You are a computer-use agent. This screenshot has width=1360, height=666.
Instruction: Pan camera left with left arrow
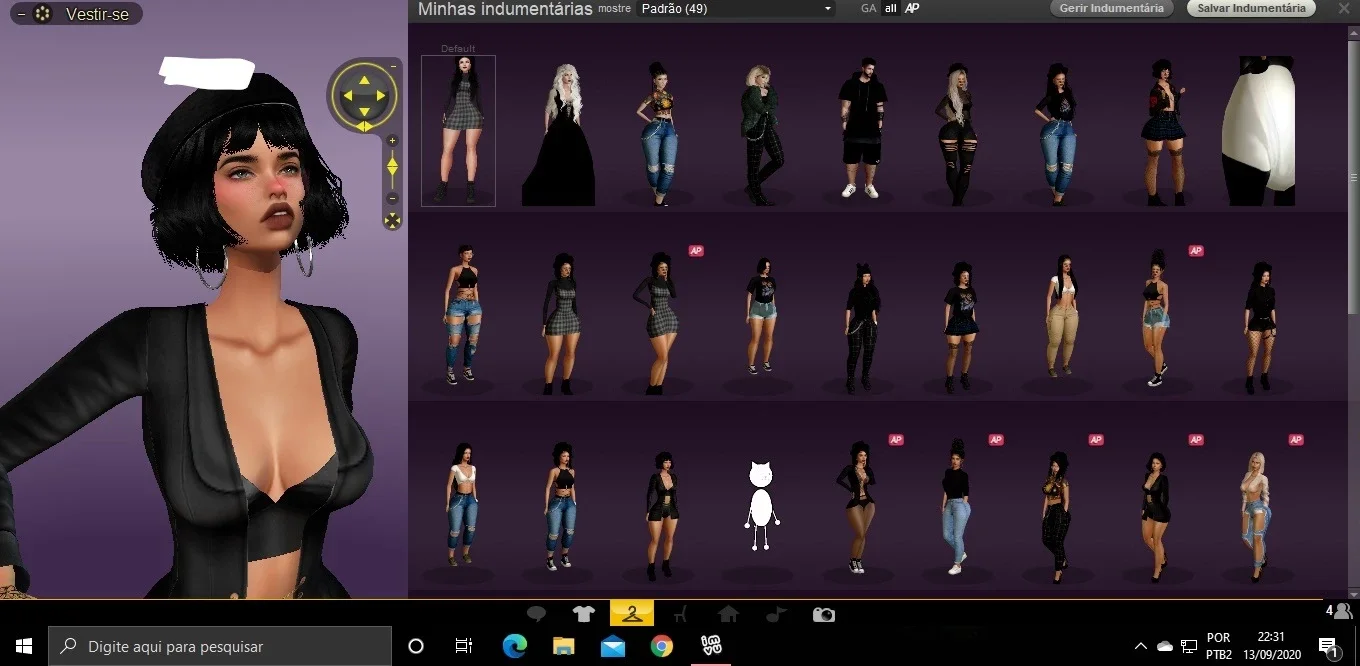coord(348,96)
